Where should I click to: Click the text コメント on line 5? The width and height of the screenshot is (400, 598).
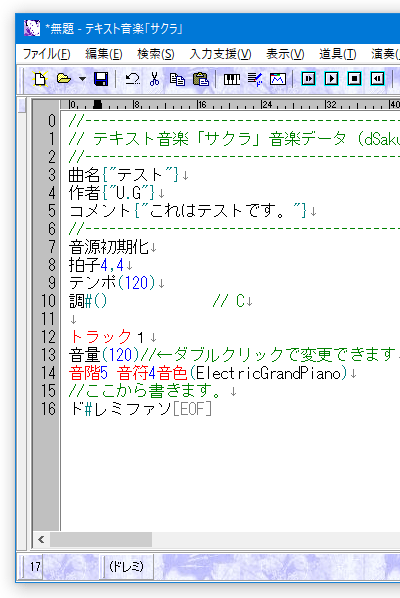coord(100,211)
